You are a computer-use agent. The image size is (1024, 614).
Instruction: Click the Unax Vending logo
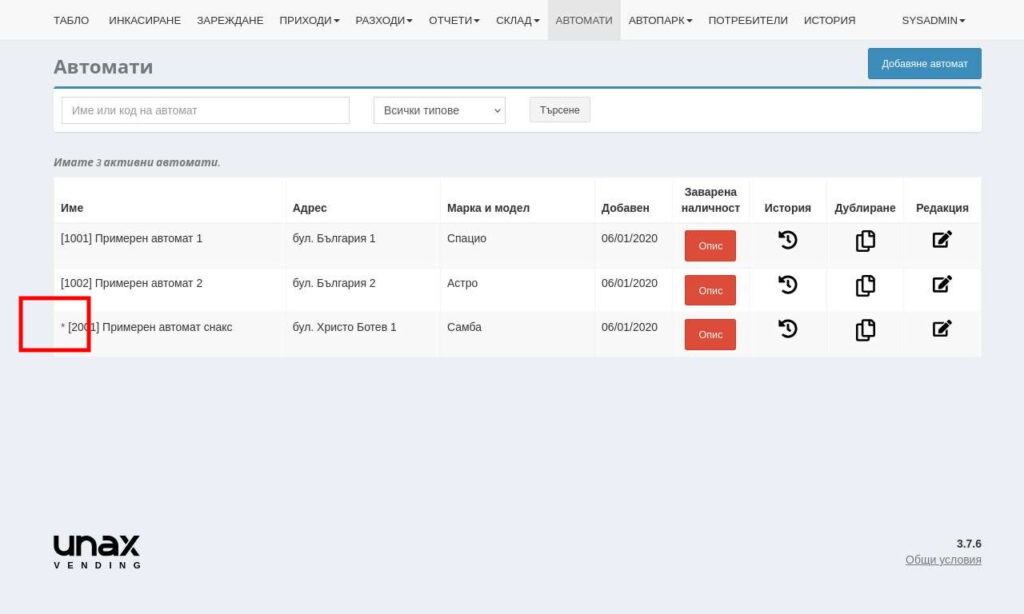tap(97, 552)
